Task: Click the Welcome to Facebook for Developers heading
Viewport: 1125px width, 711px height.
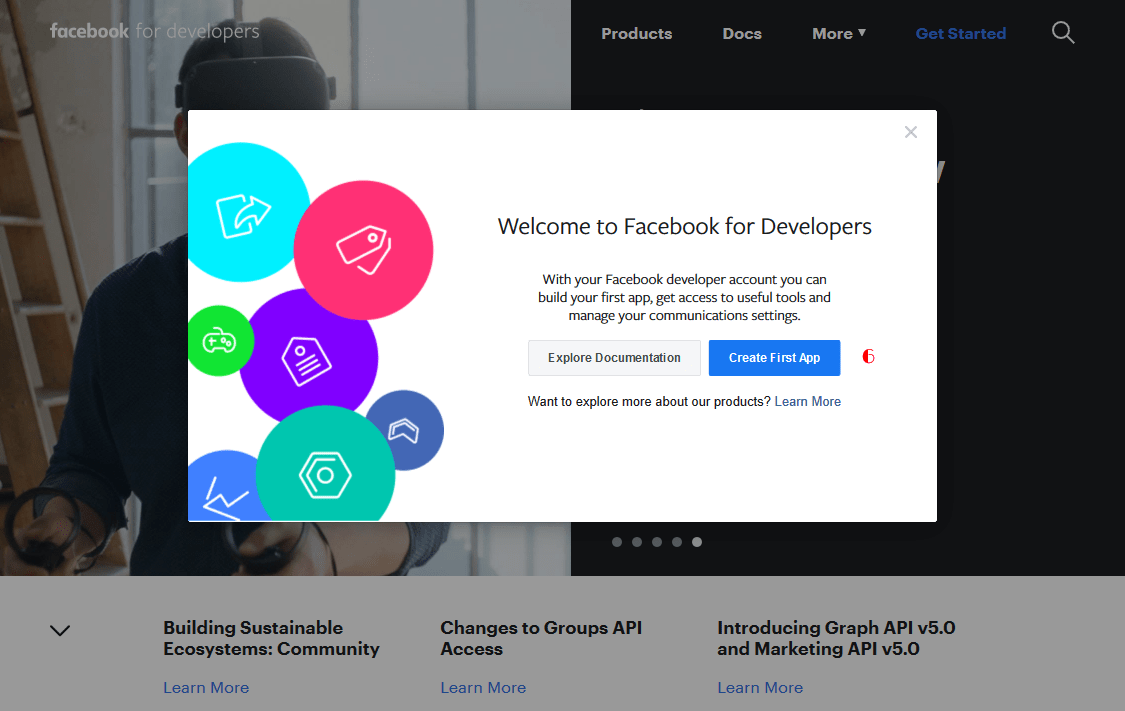Action: [x=684, y=227]
